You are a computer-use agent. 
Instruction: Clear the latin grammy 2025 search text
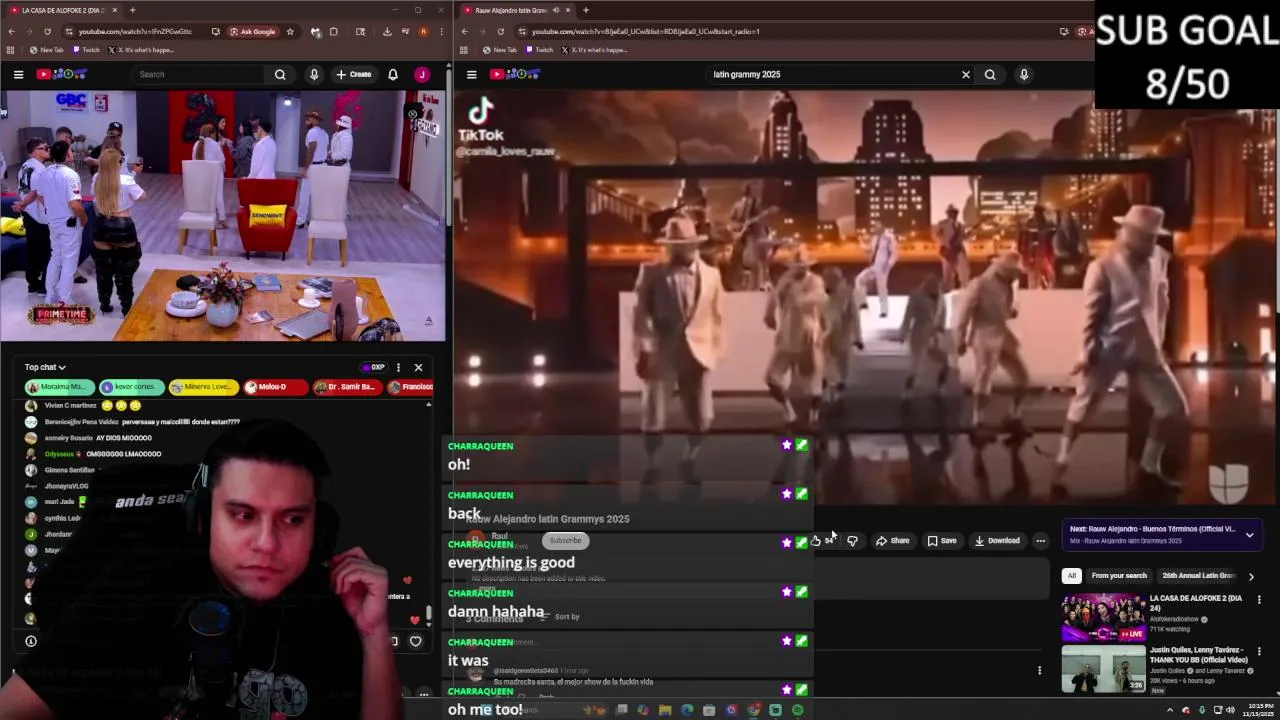pyautogui.click(x=966, y=74)
